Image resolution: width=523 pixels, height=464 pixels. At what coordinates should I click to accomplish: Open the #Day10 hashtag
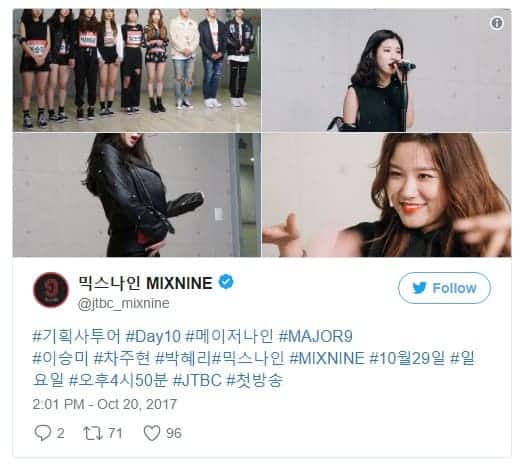[x=153, y=336]
